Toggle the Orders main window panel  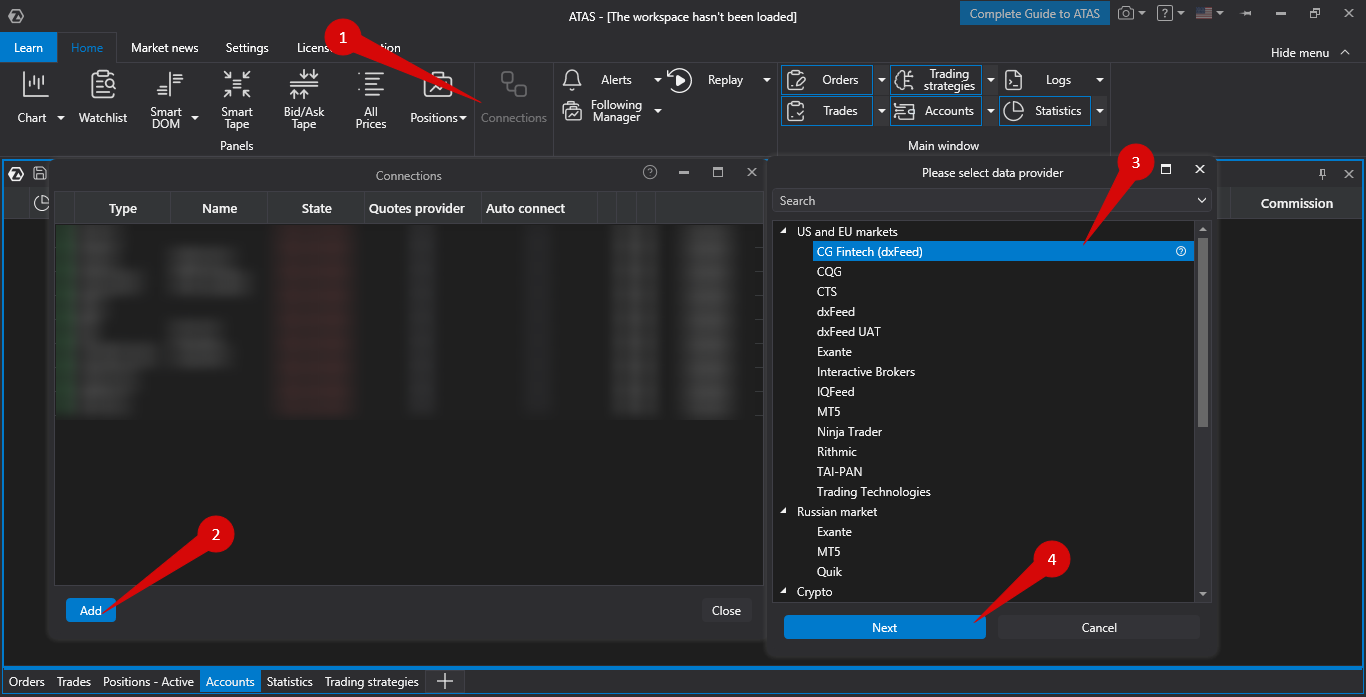(827, 80)
